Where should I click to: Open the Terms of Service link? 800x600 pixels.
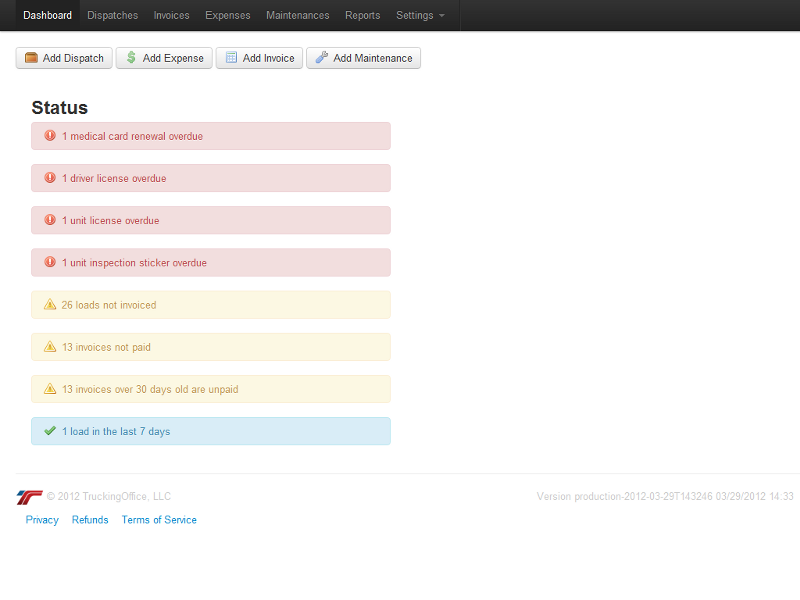click(159, 520)
